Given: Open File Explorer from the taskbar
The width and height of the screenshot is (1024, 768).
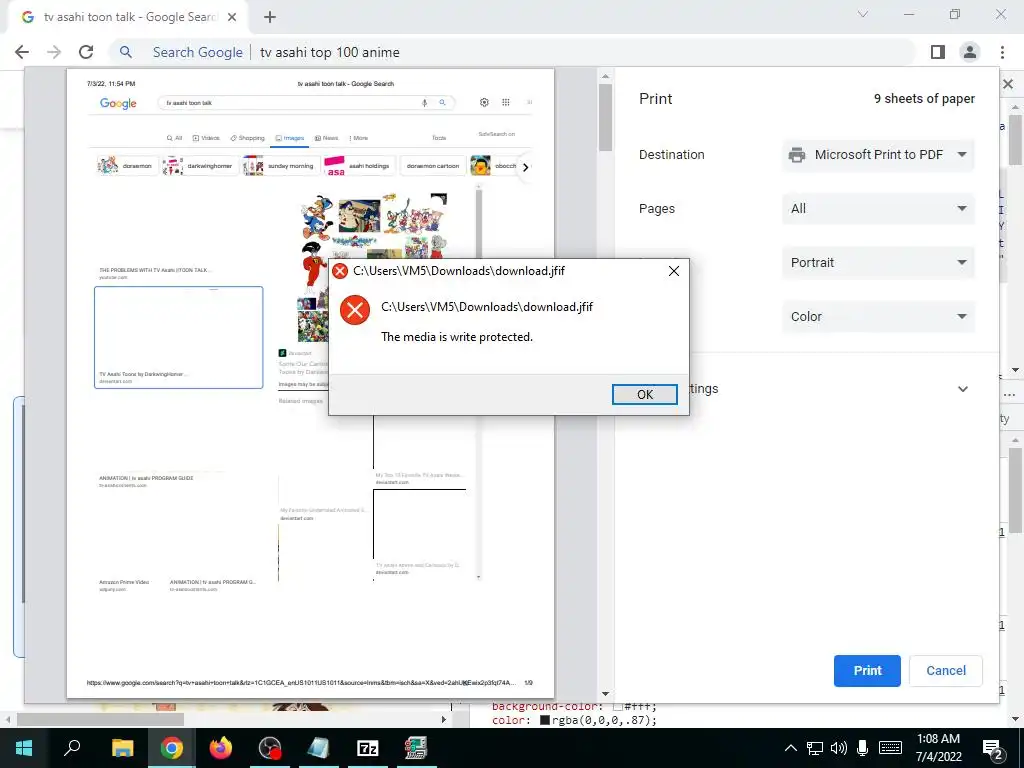Looking at the screenshot, I should coord(122,748).
